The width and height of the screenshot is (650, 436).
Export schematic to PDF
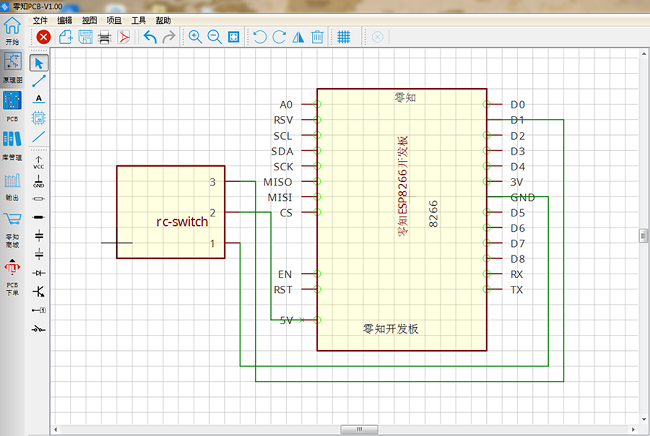(x=124, y=37)
